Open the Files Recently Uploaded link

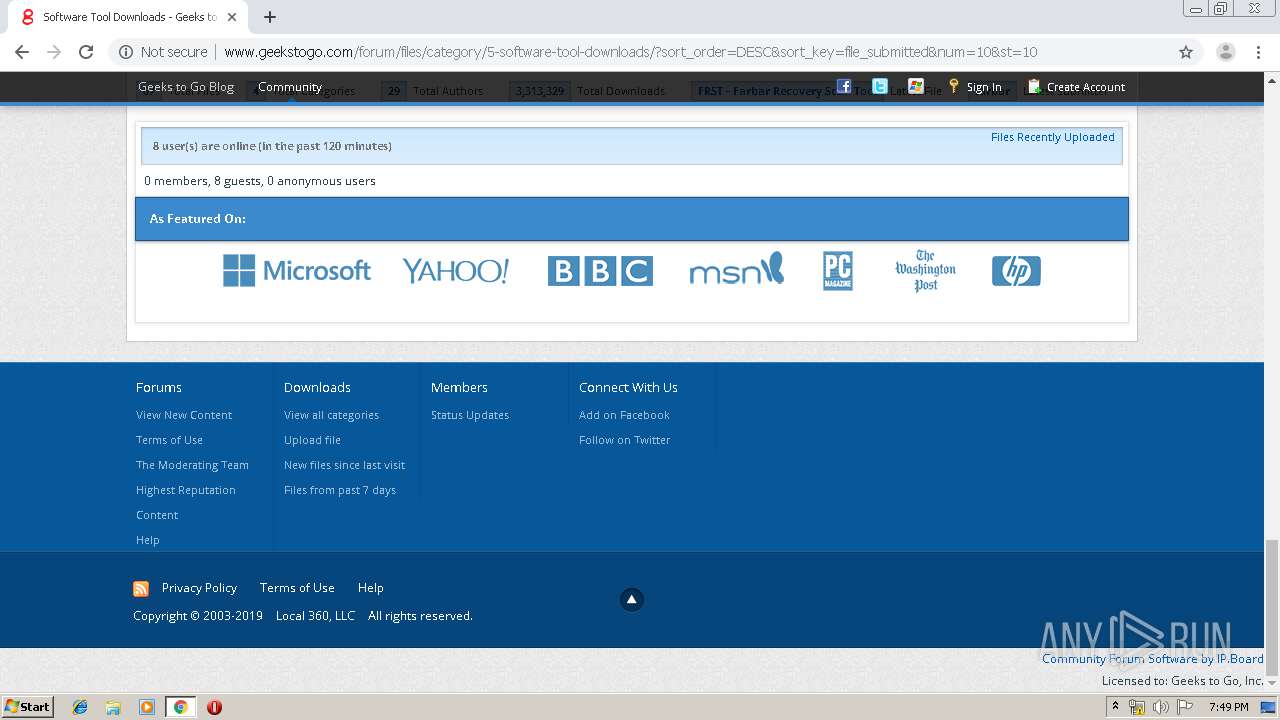tap(1052, 137)
